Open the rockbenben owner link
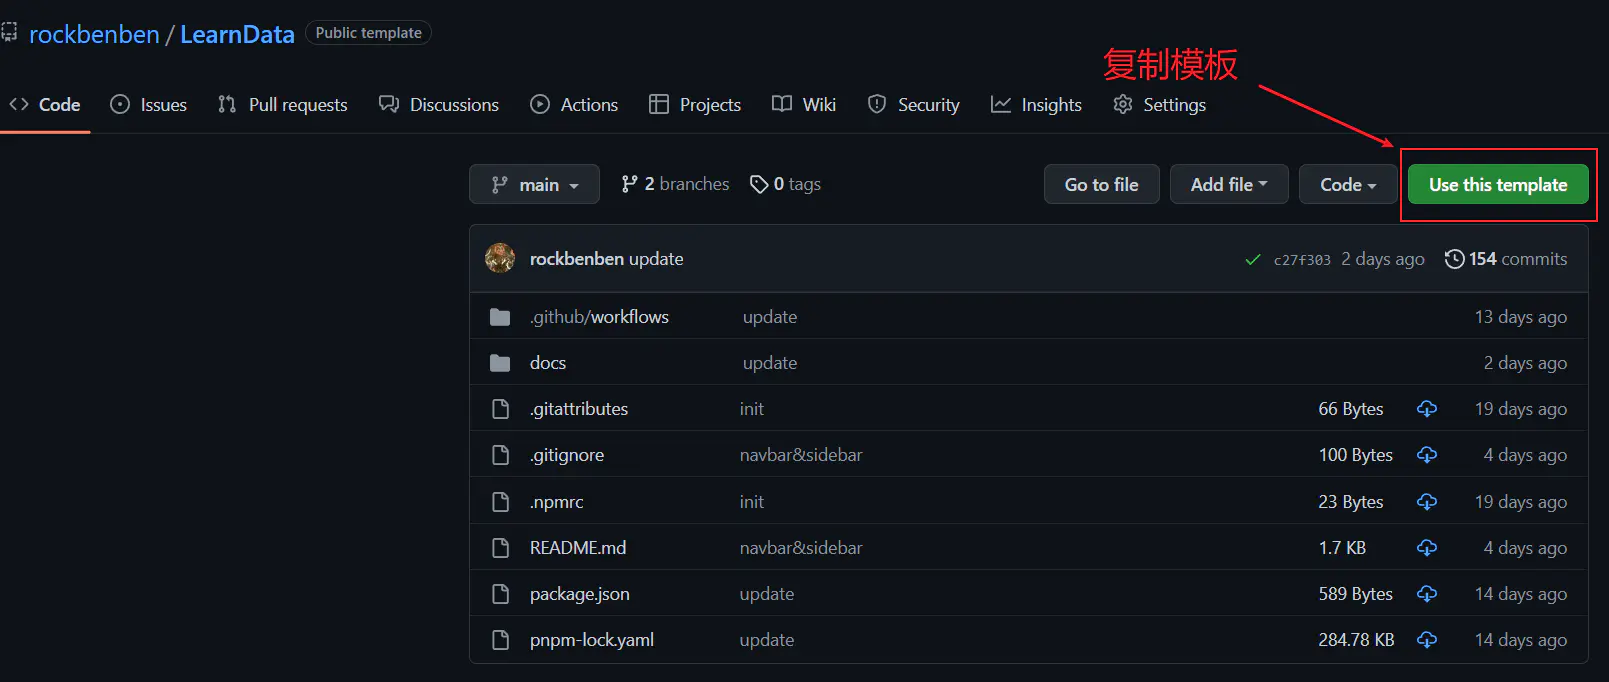Image resolution: width=1609 pixels, height=682 pixels. point(94,34)
